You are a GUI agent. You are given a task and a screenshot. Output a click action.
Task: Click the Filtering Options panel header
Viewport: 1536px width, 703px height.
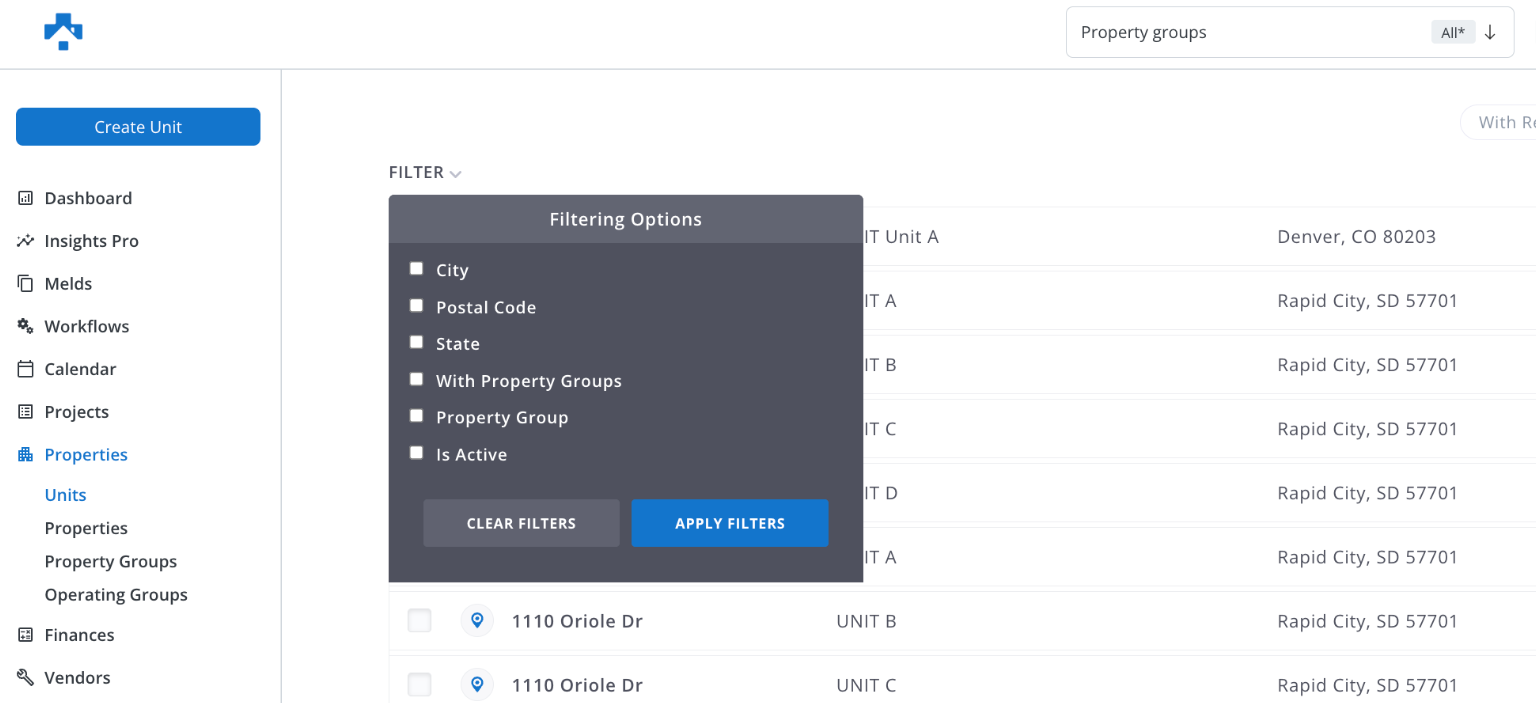(x=625, y=219)
